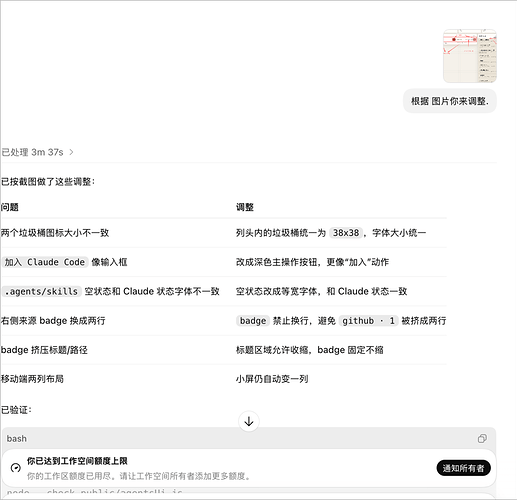
Task: Select the message bubble 根据 图片你来调整.
Action: click(x=450, y=101)
